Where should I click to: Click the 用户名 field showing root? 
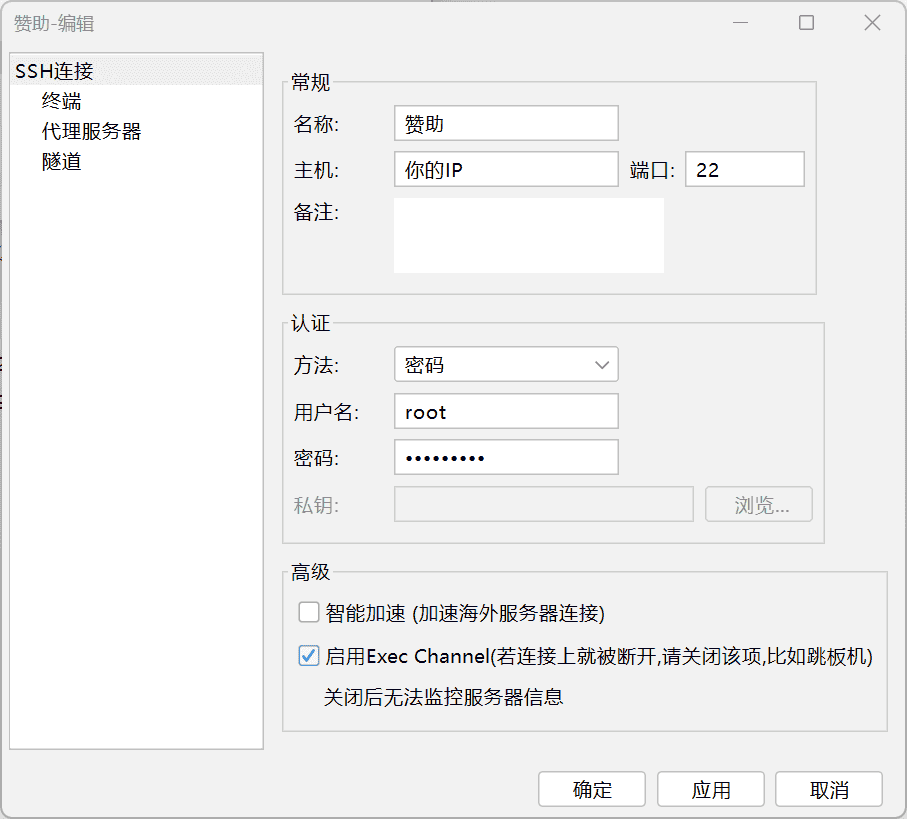click(505, 411)
